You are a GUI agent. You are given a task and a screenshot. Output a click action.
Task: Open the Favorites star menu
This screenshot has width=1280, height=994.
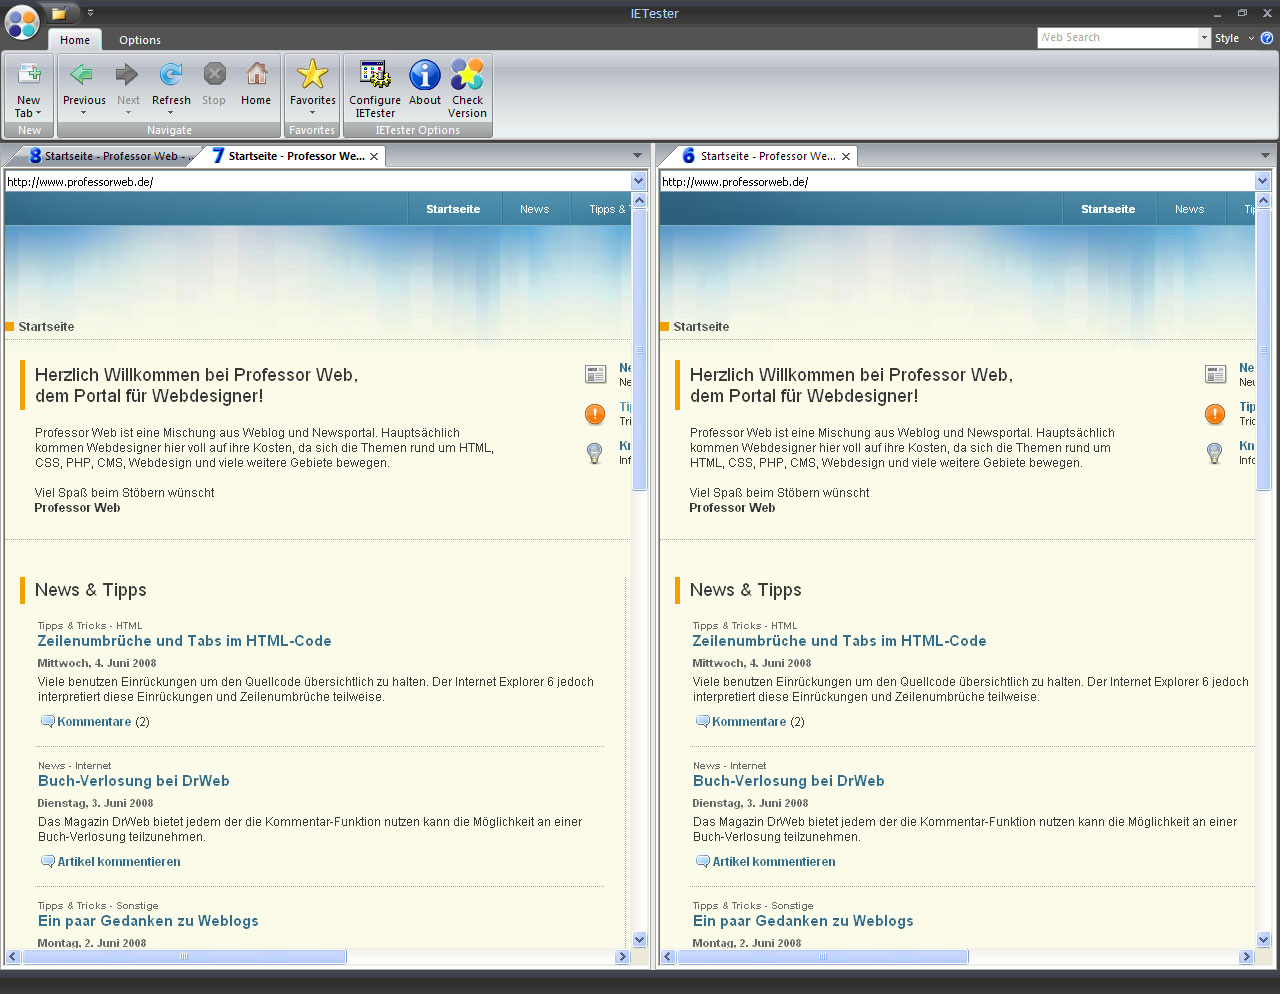click(x=313, y=88)
